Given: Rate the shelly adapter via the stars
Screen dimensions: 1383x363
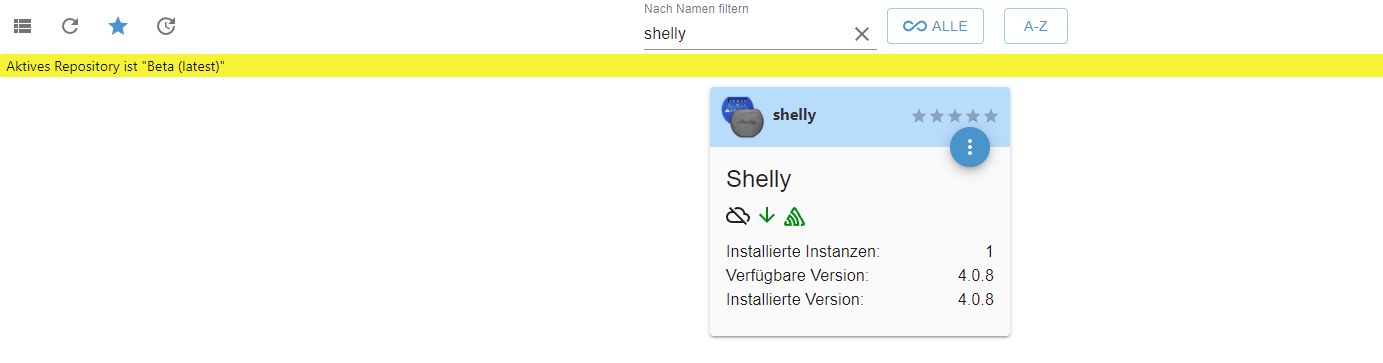Looking at the screenshot, I should point(955,116).
